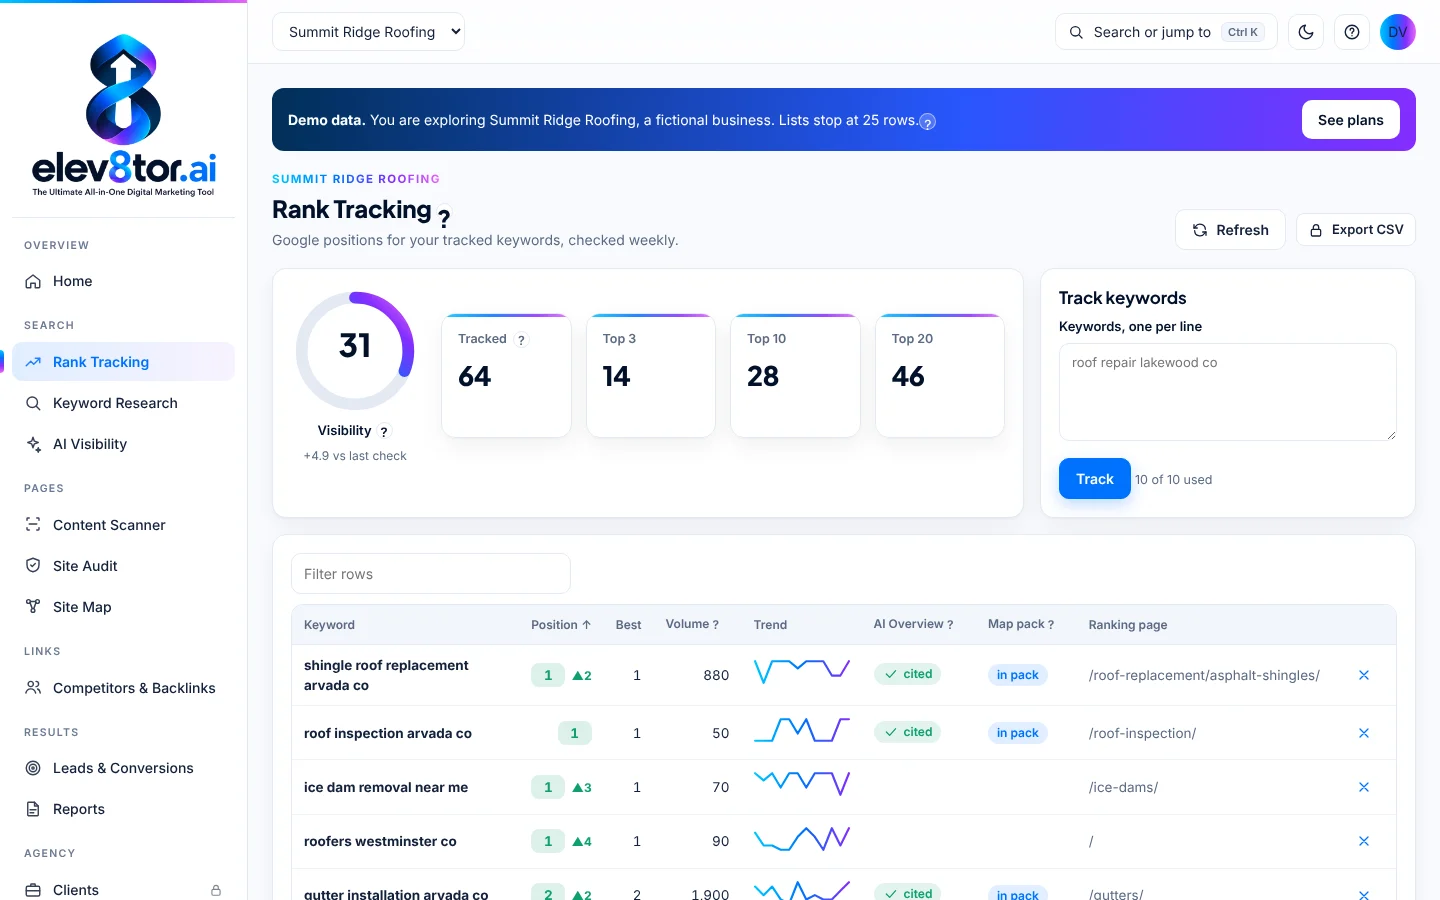Remove roofers westminster co keyword
Screen dimensions: 1440x900
[1364, 841]
